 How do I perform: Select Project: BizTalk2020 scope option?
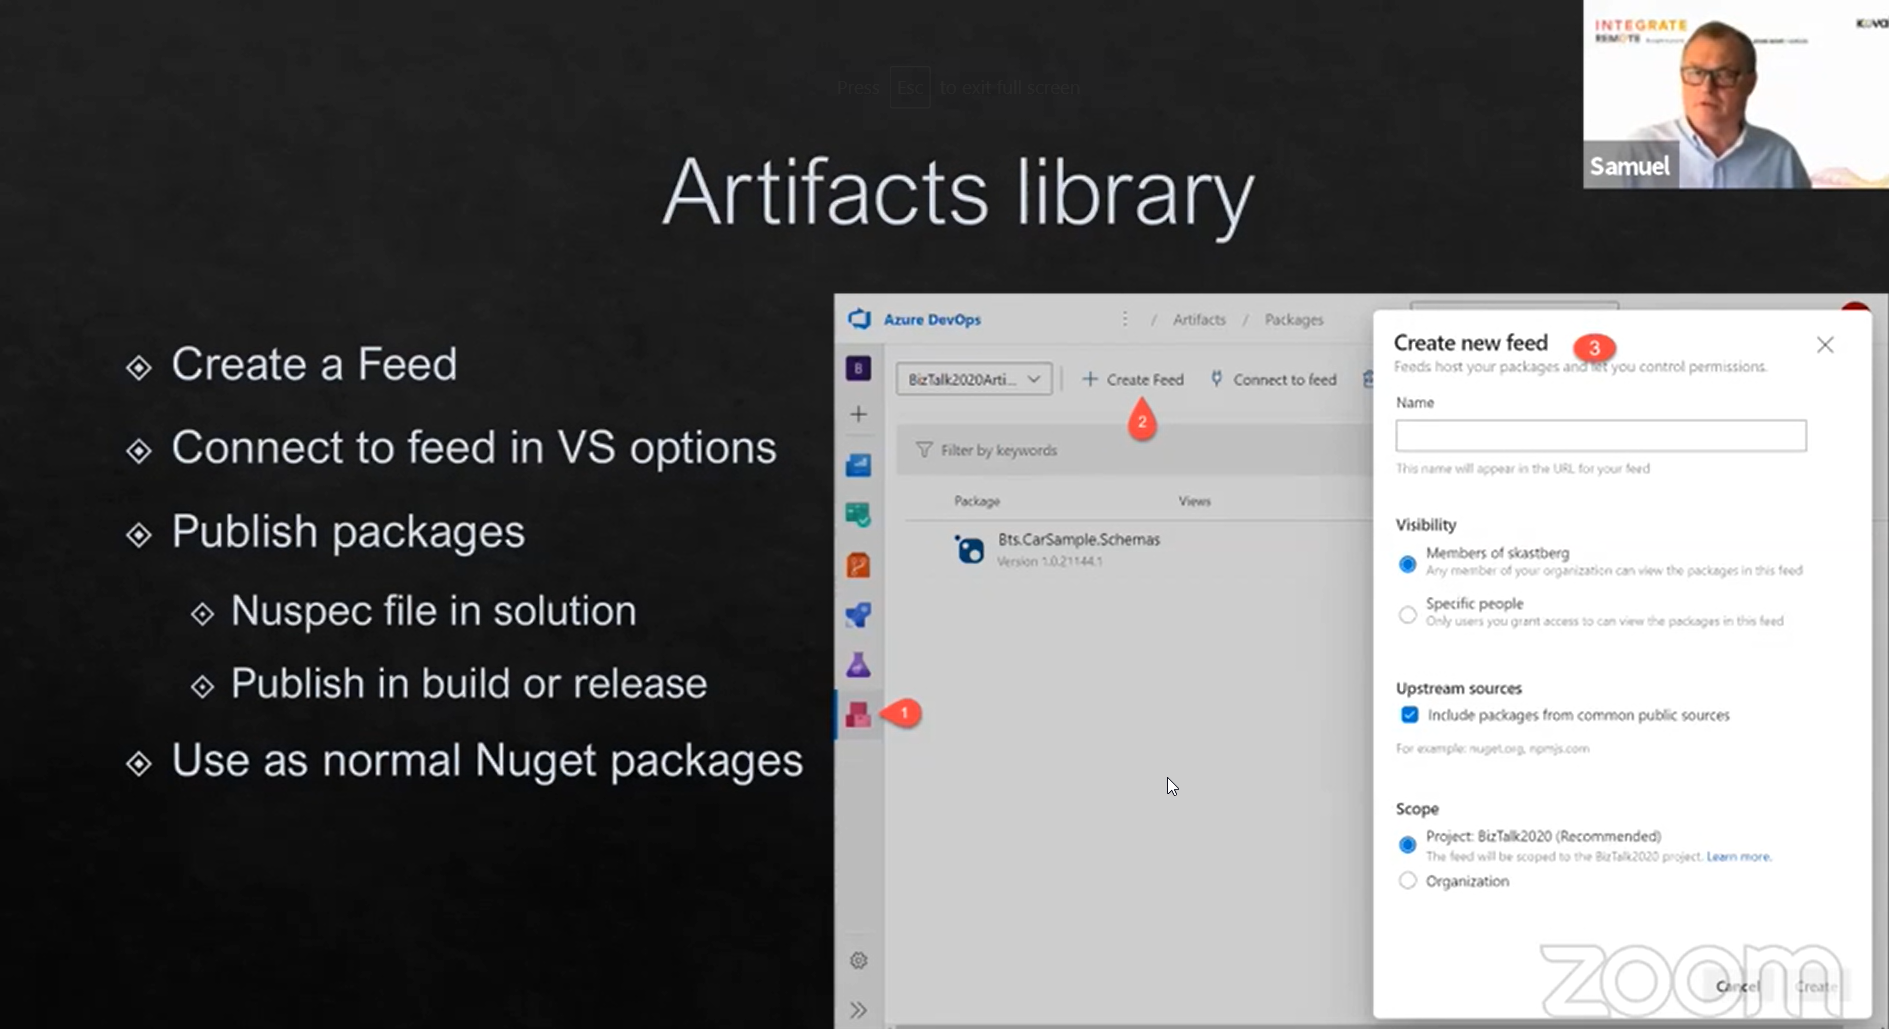1407,845
